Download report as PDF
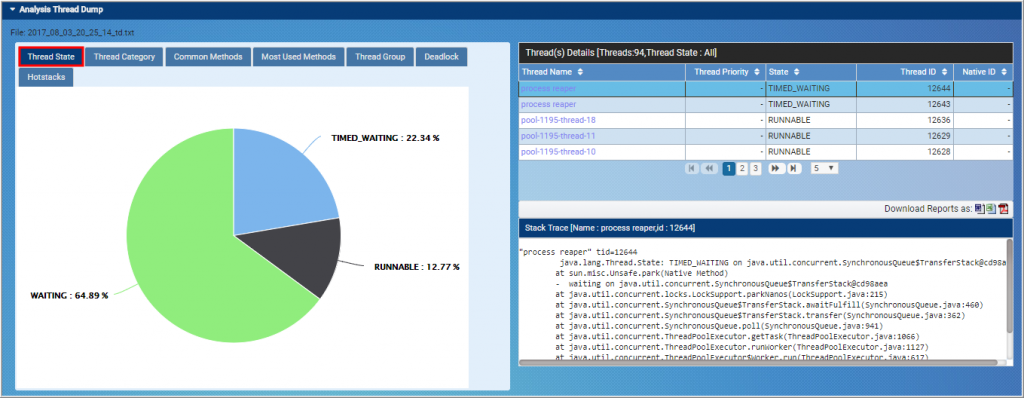This screenshot has height=398, width=1024. tap(1004, 208)
